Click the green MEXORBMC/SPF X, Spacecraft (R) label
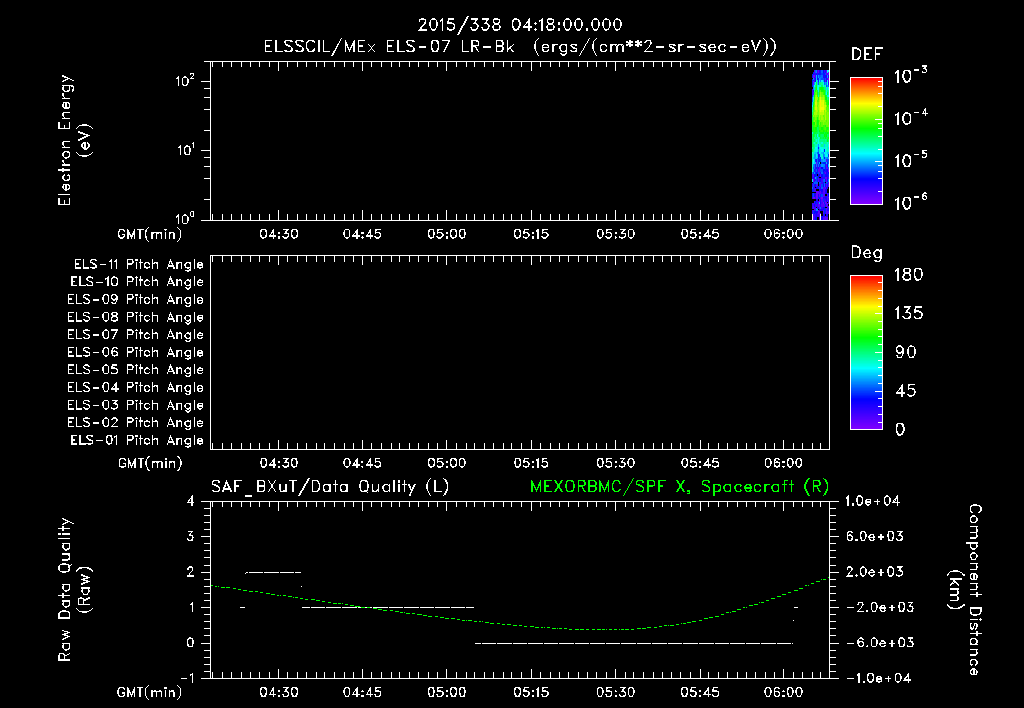 tap(679, 487)
